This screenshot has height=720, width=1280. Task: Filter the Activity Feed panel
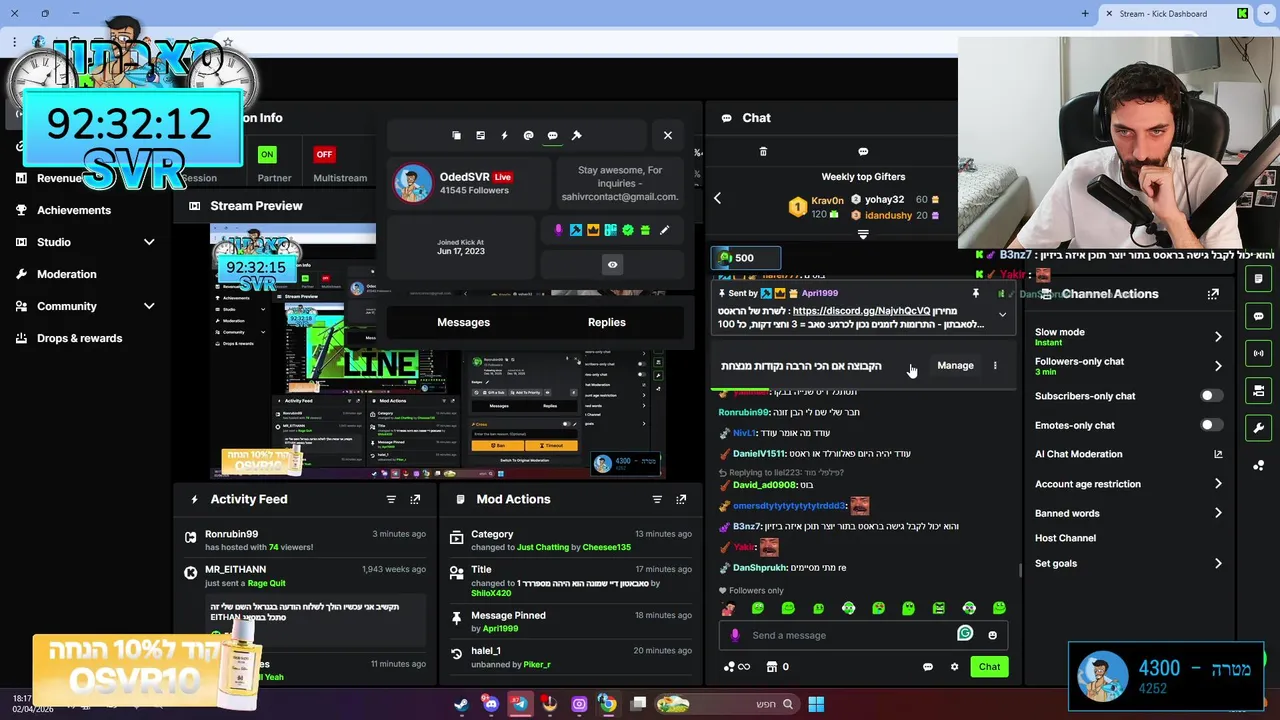click(x=391, y=499)
